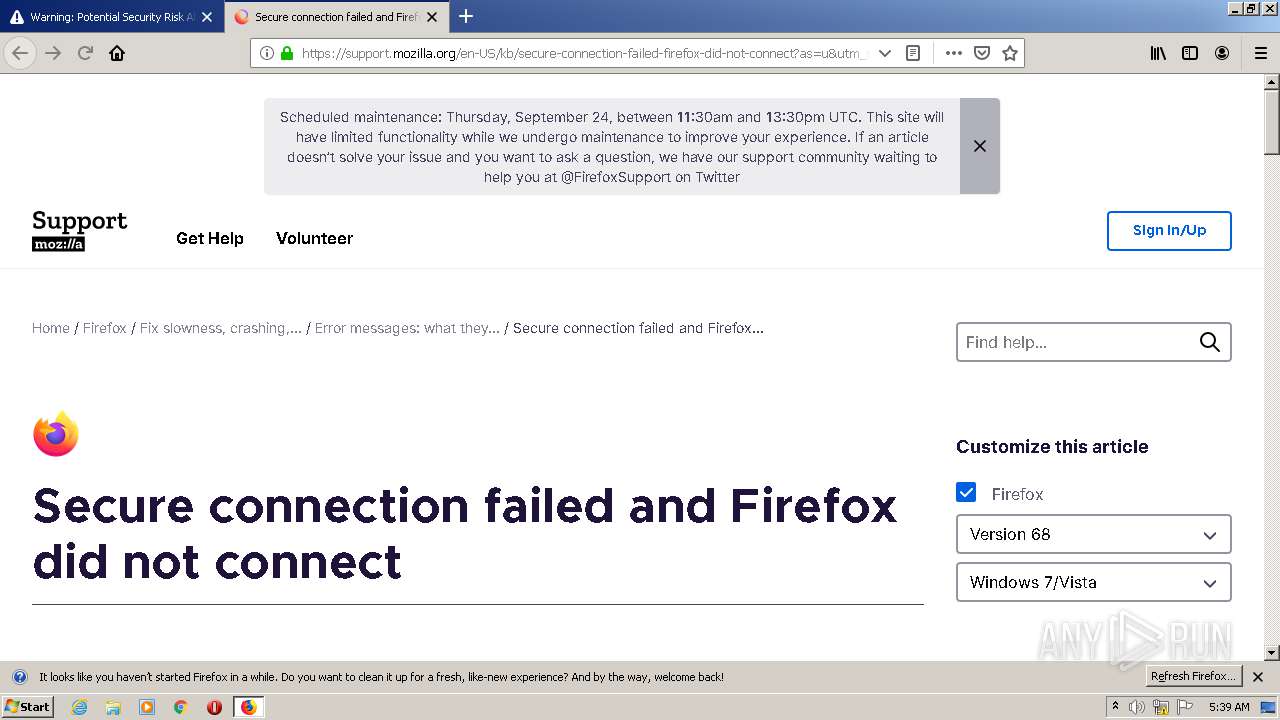The height and width of the screenshot is (720, 1280).
Task: Open the Windows 7/Vista dropdown
Action: 1093,582
